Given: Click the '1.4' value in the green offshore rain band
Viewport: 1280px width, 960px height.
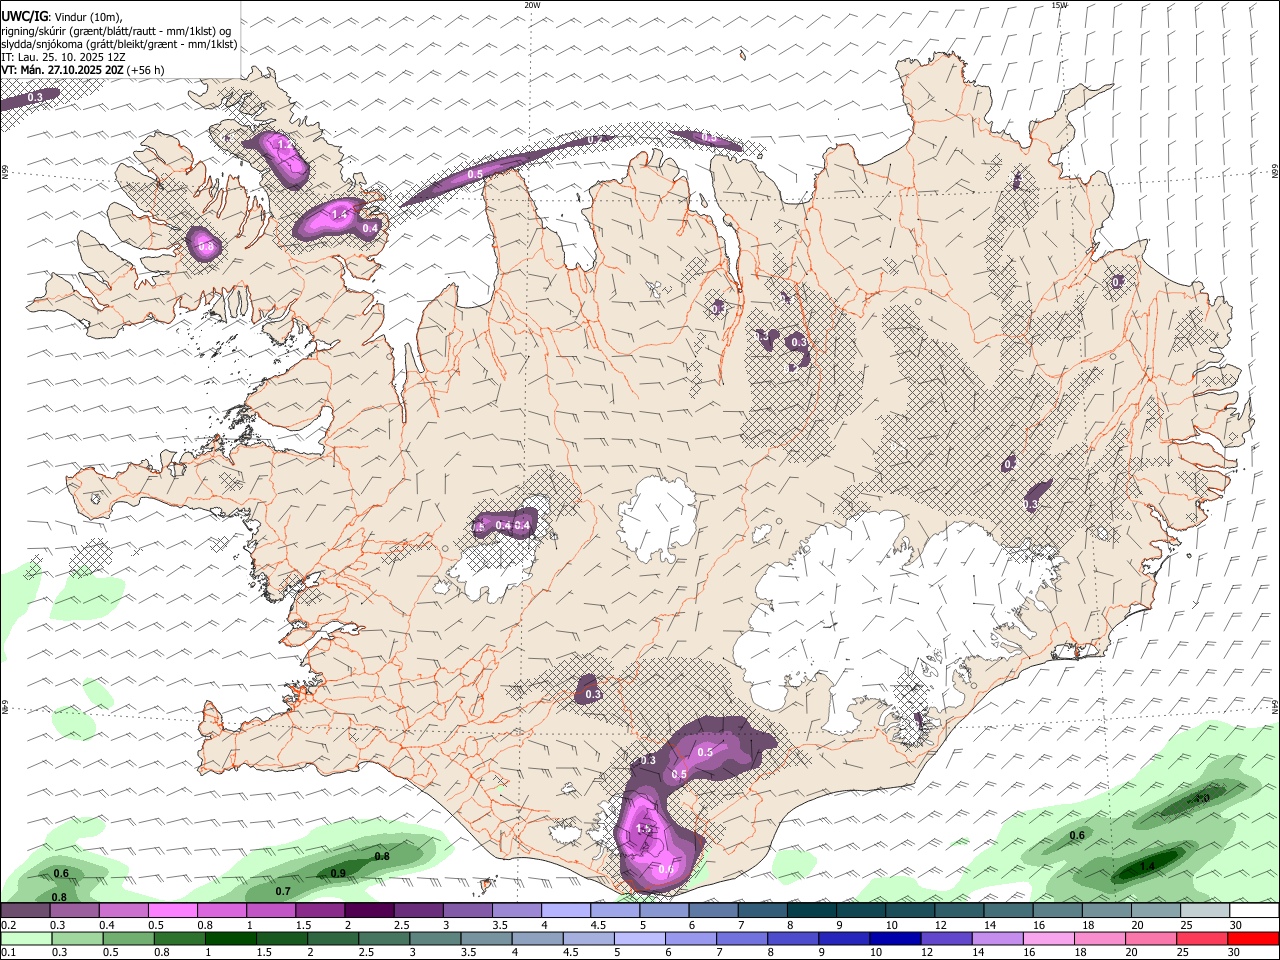Looking at the screenshot, I should coord(1147,866).
